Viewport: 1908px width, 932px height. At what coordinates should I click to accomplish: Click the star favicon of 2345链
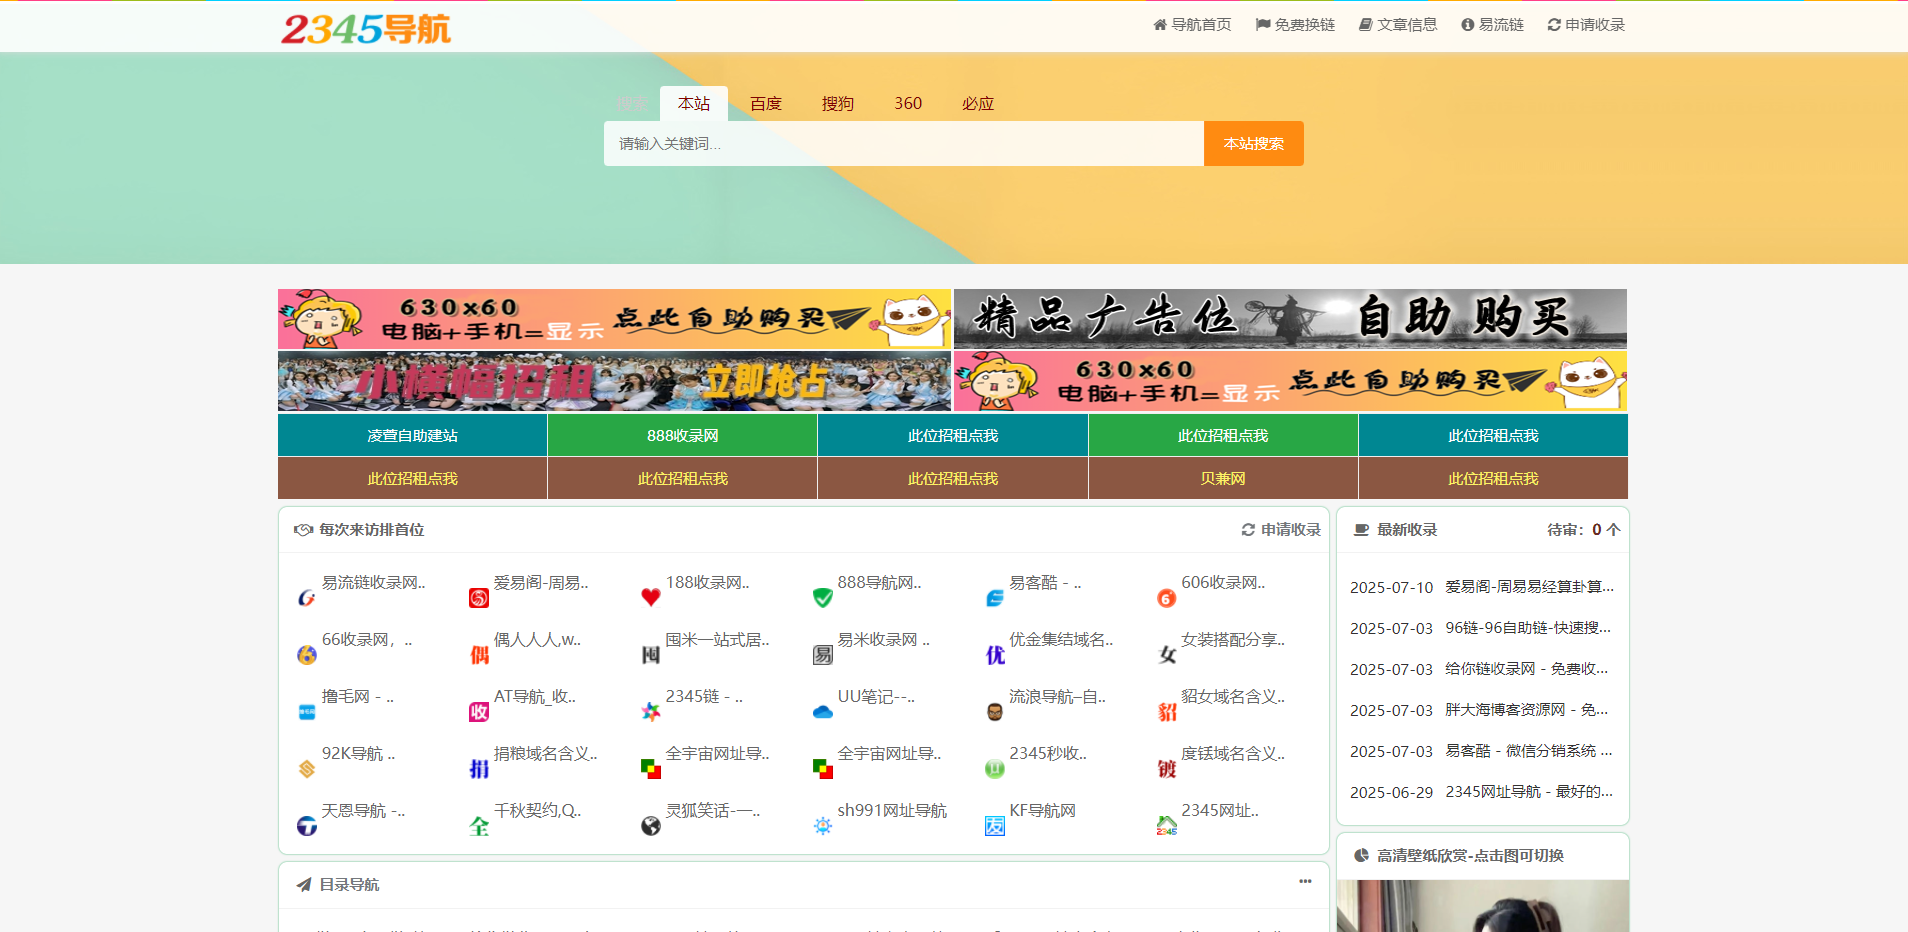651,712
